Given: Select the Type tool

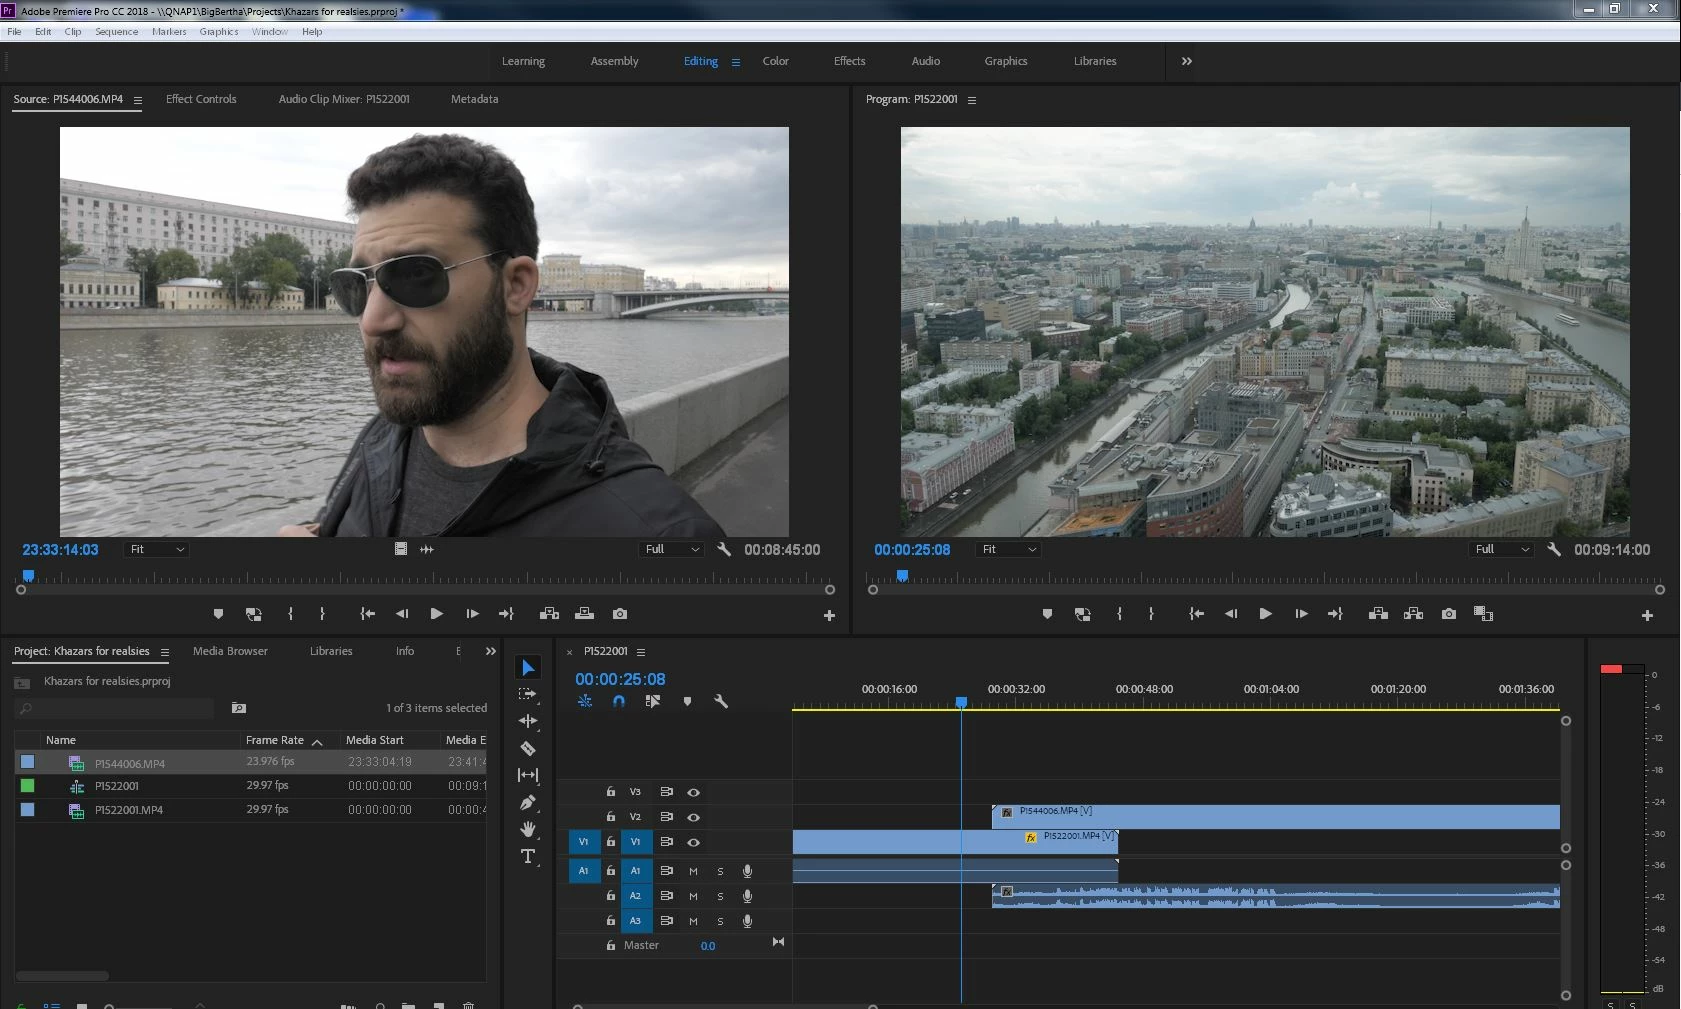Looking at the screenshot, I should 528,856.
